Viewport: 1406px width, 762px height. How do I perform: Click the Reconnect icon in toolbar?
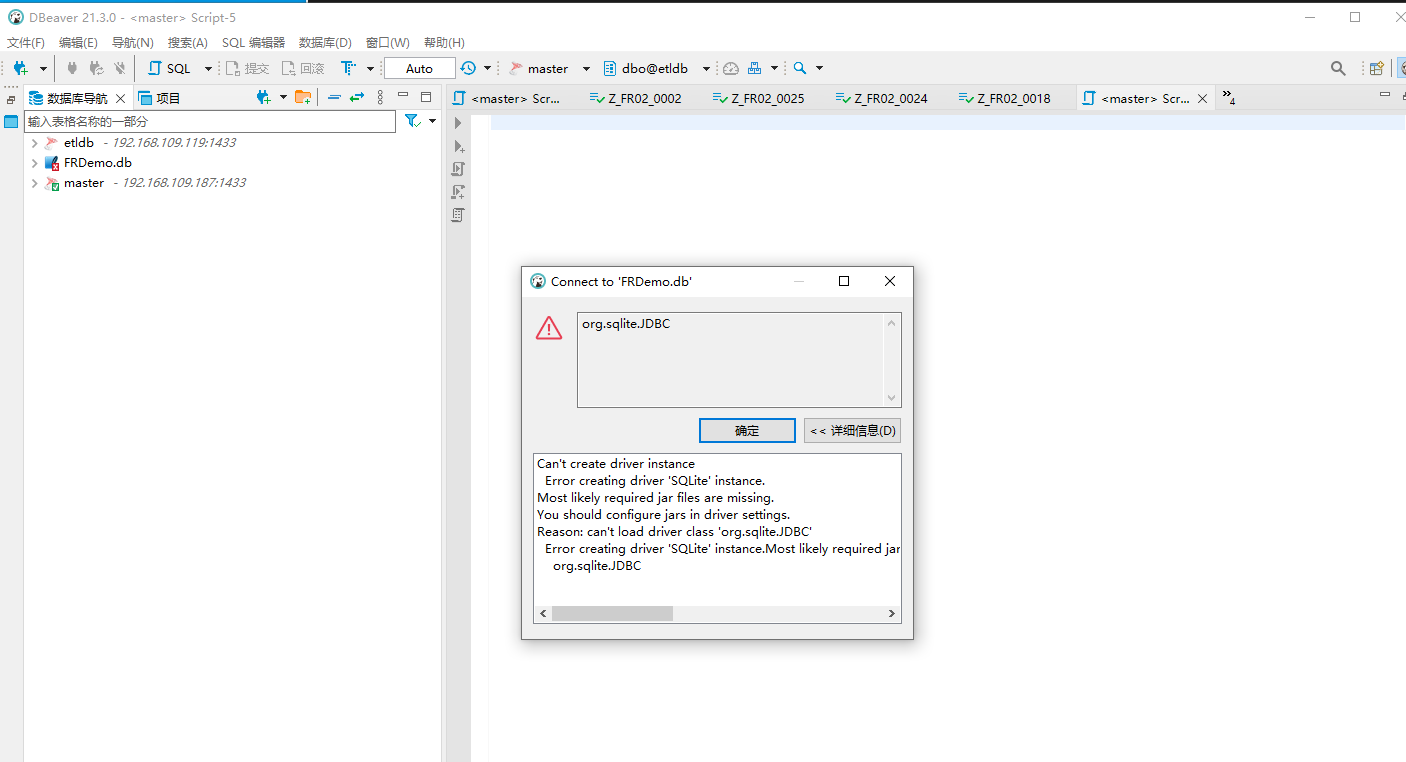click(x=96, y=68)
